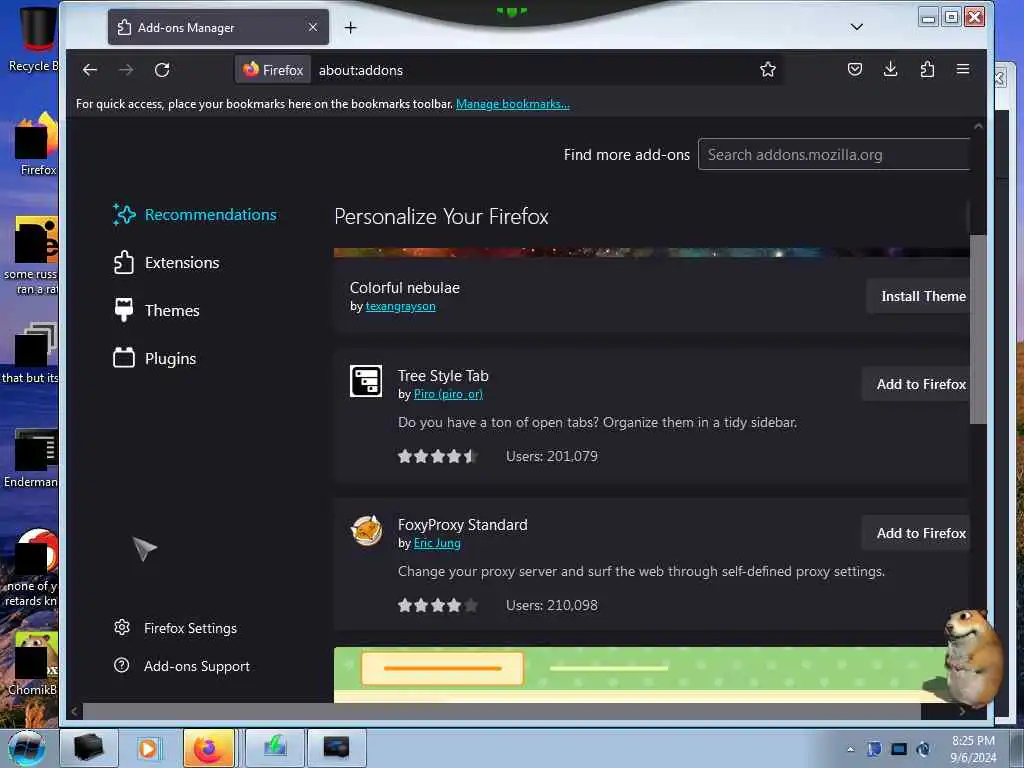Open the Extensions sidebar category

click(167, 263)
